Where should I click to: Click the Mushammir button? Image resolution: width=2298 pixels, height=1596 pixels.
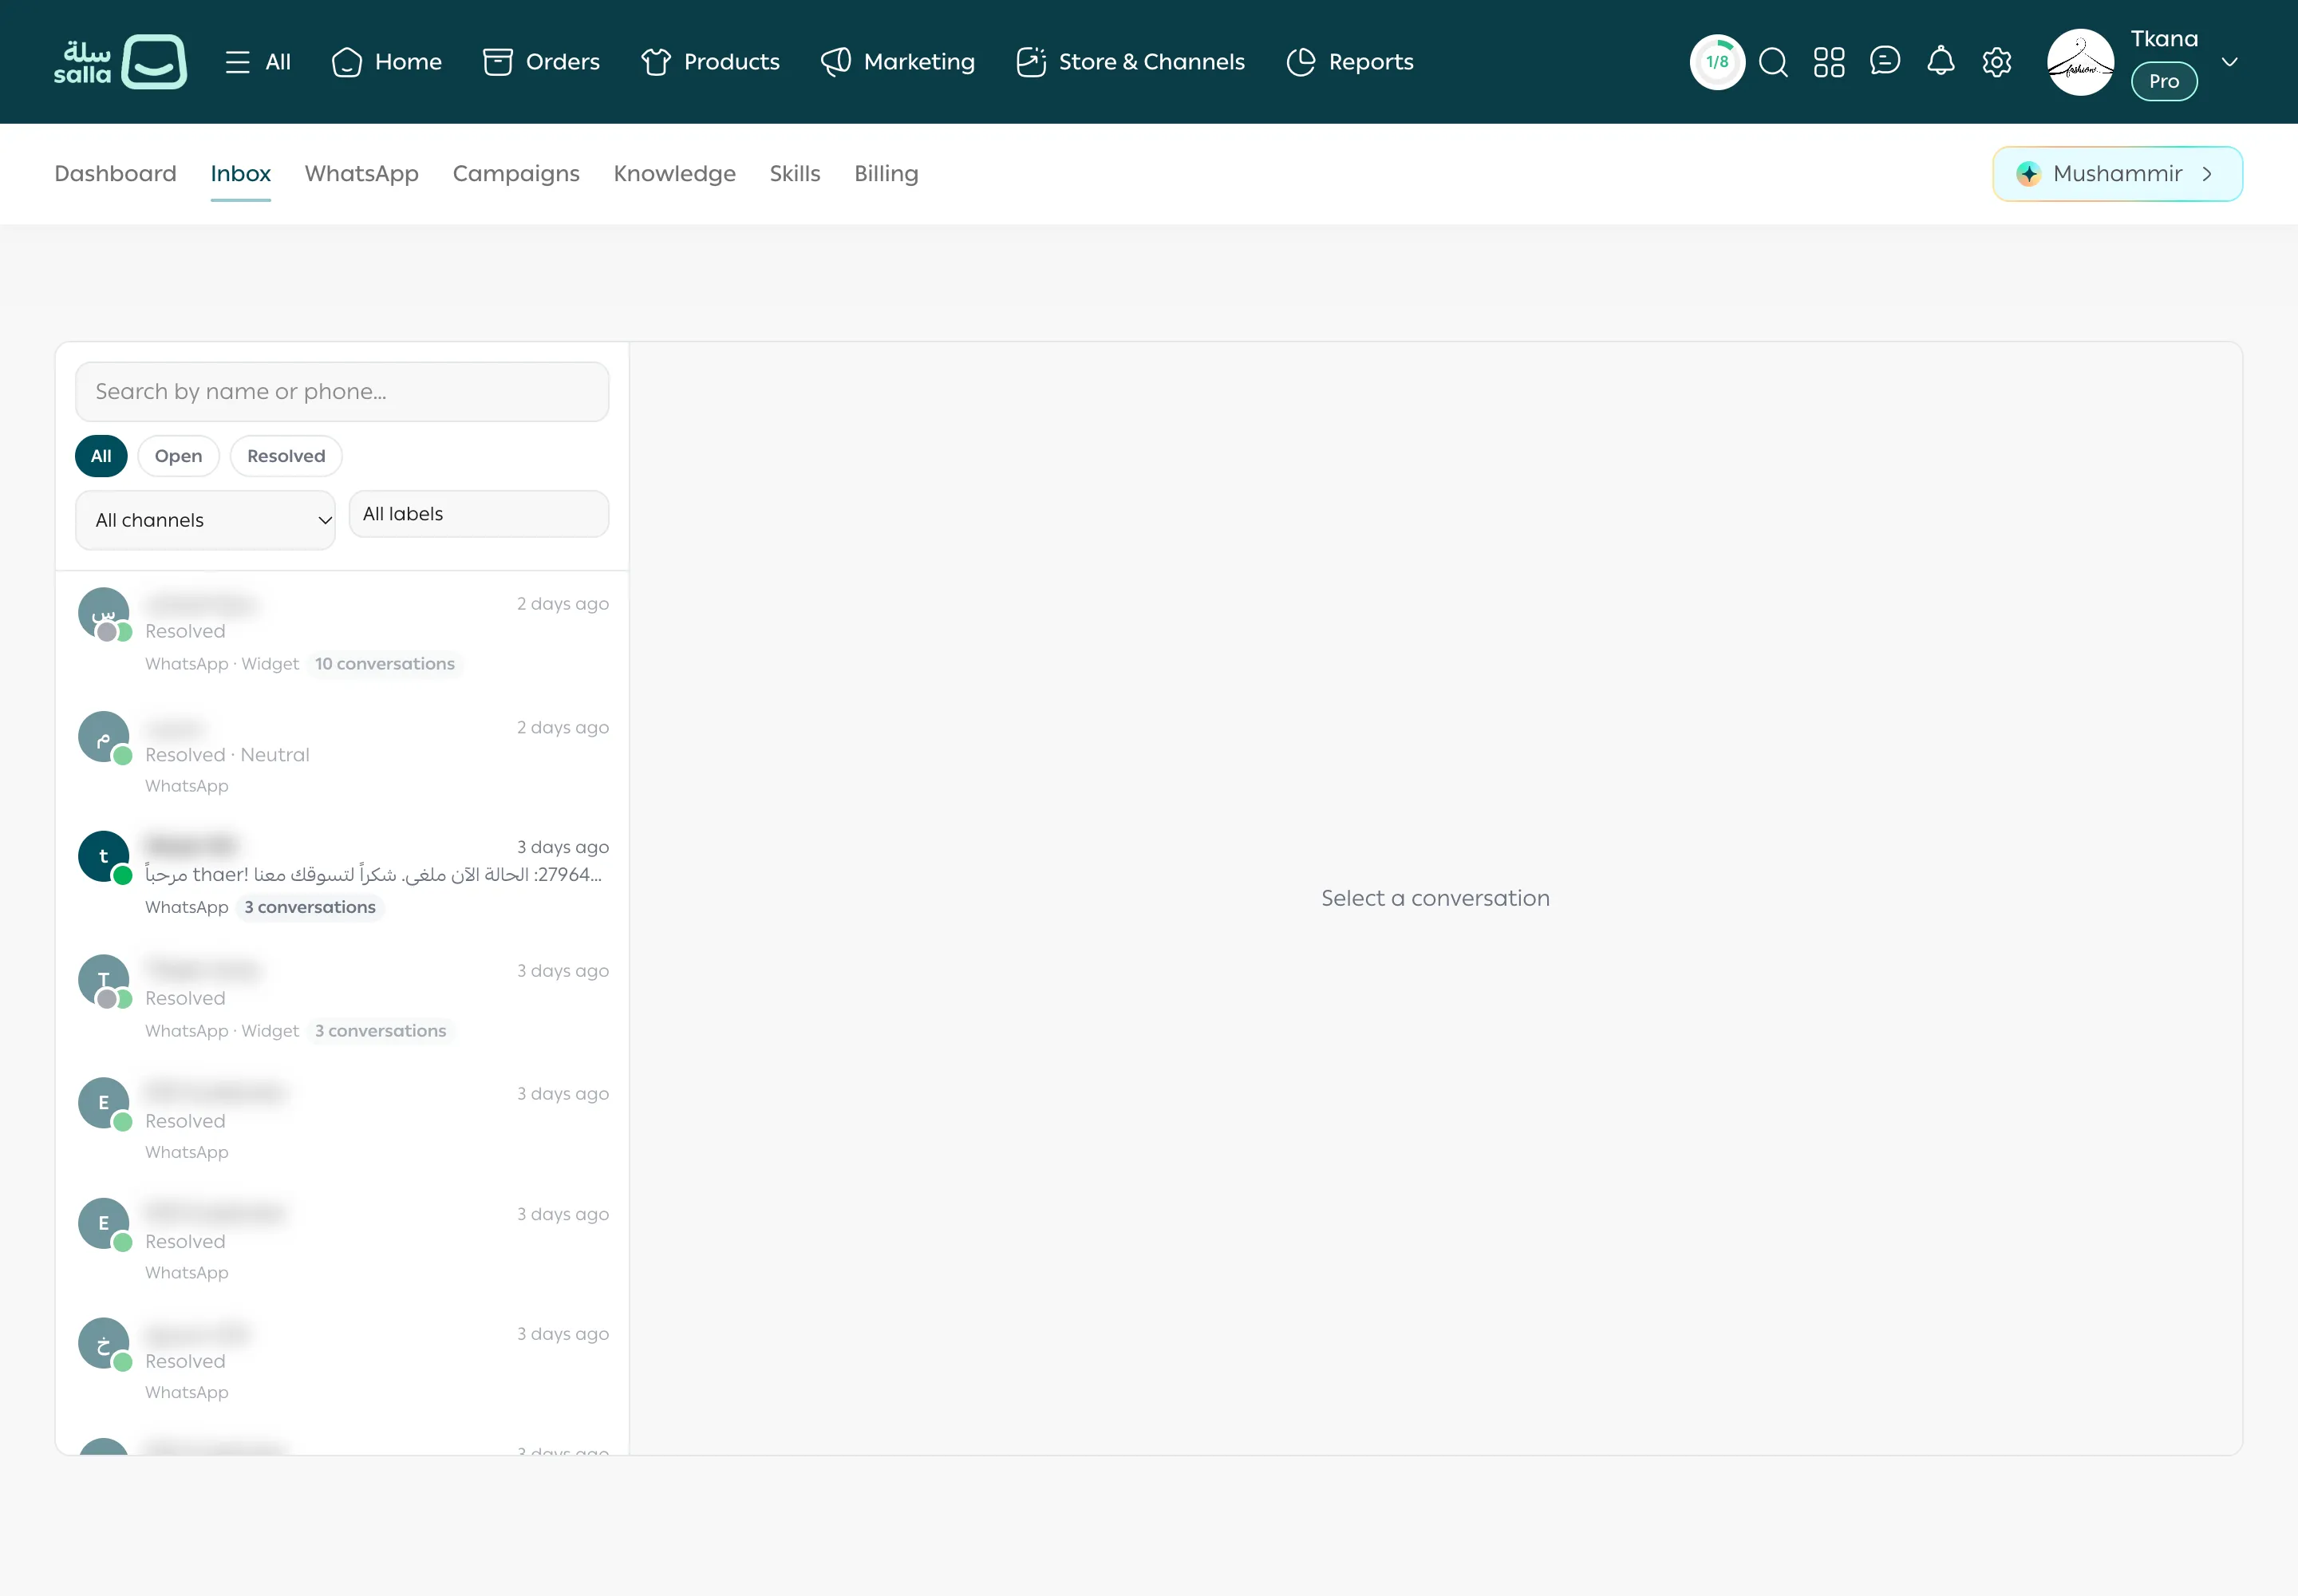pyautogui.click(x=2117, y=174)
